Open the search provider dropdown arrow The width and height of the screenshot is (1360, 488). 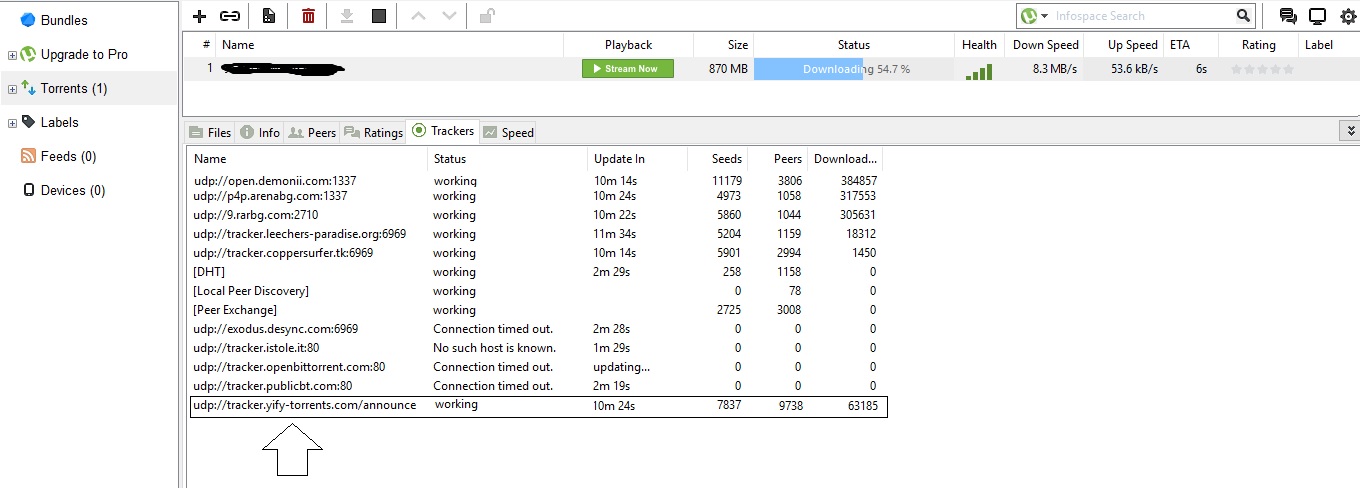coord(1045,16)
